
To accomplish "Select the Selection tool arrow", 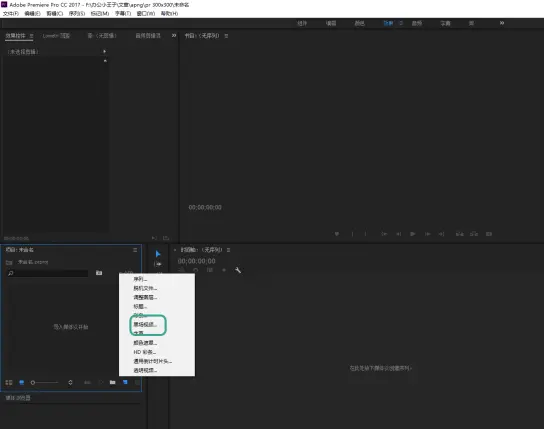I will [158, 254].
